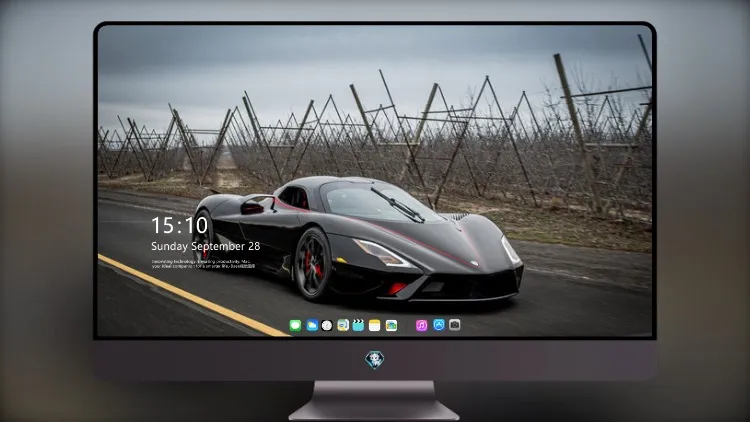Viewport: 750px width, 422px height.
Task: Open the blue App Store icon
Action: (x=439, y=325)
